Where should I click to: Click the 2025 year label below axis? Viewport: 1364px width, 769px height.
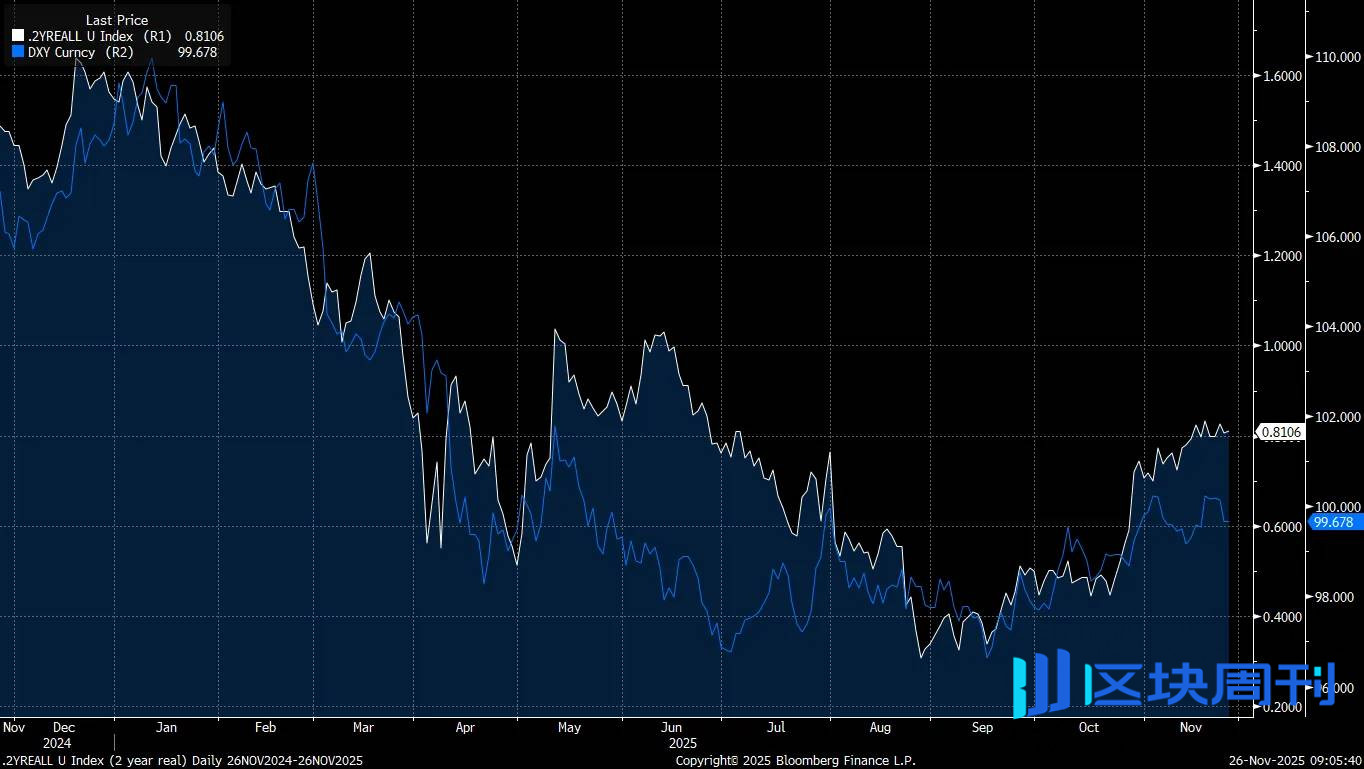(x=682, y=743)
